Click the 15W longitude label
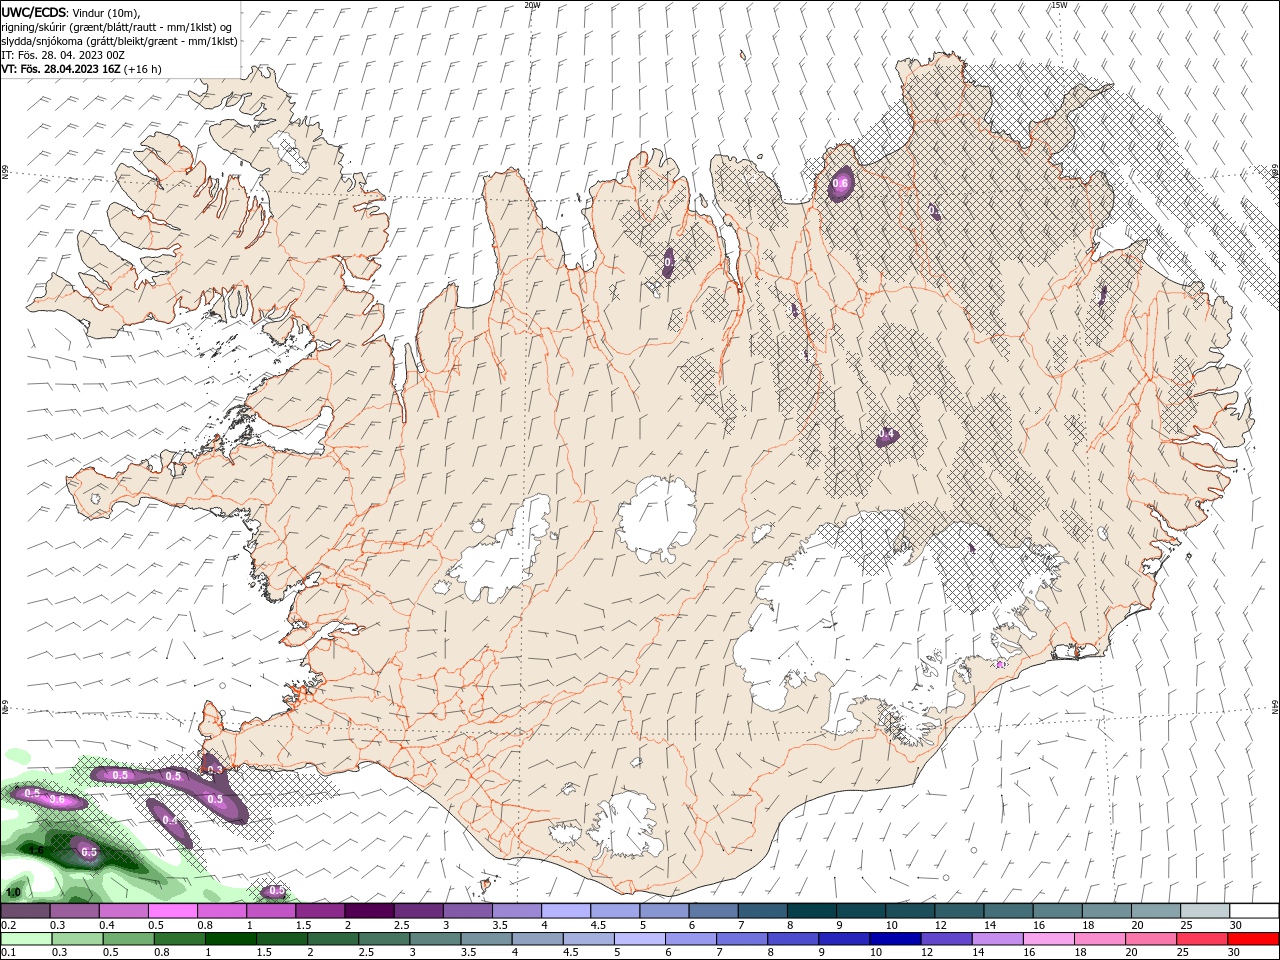Viewport: 1280px width, 960px height. tap(1059, 5)
